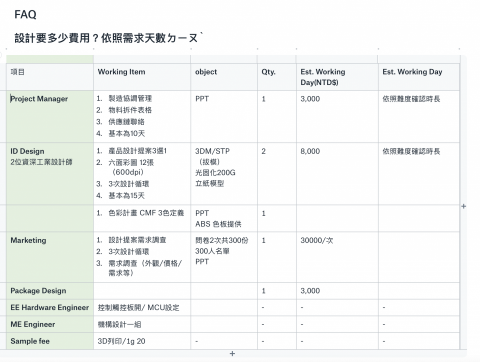Click the heading 設計要多少費用？
The image size is (480, 362).
tap(58, 38)
